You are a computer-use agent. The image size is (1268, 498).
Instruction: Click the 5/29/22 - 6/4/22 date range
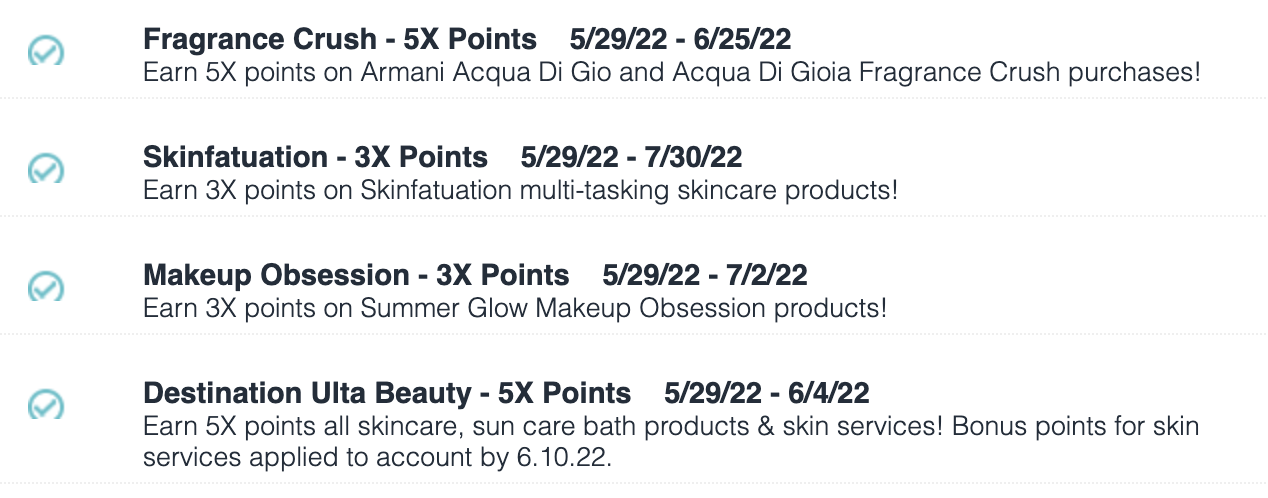767,392
